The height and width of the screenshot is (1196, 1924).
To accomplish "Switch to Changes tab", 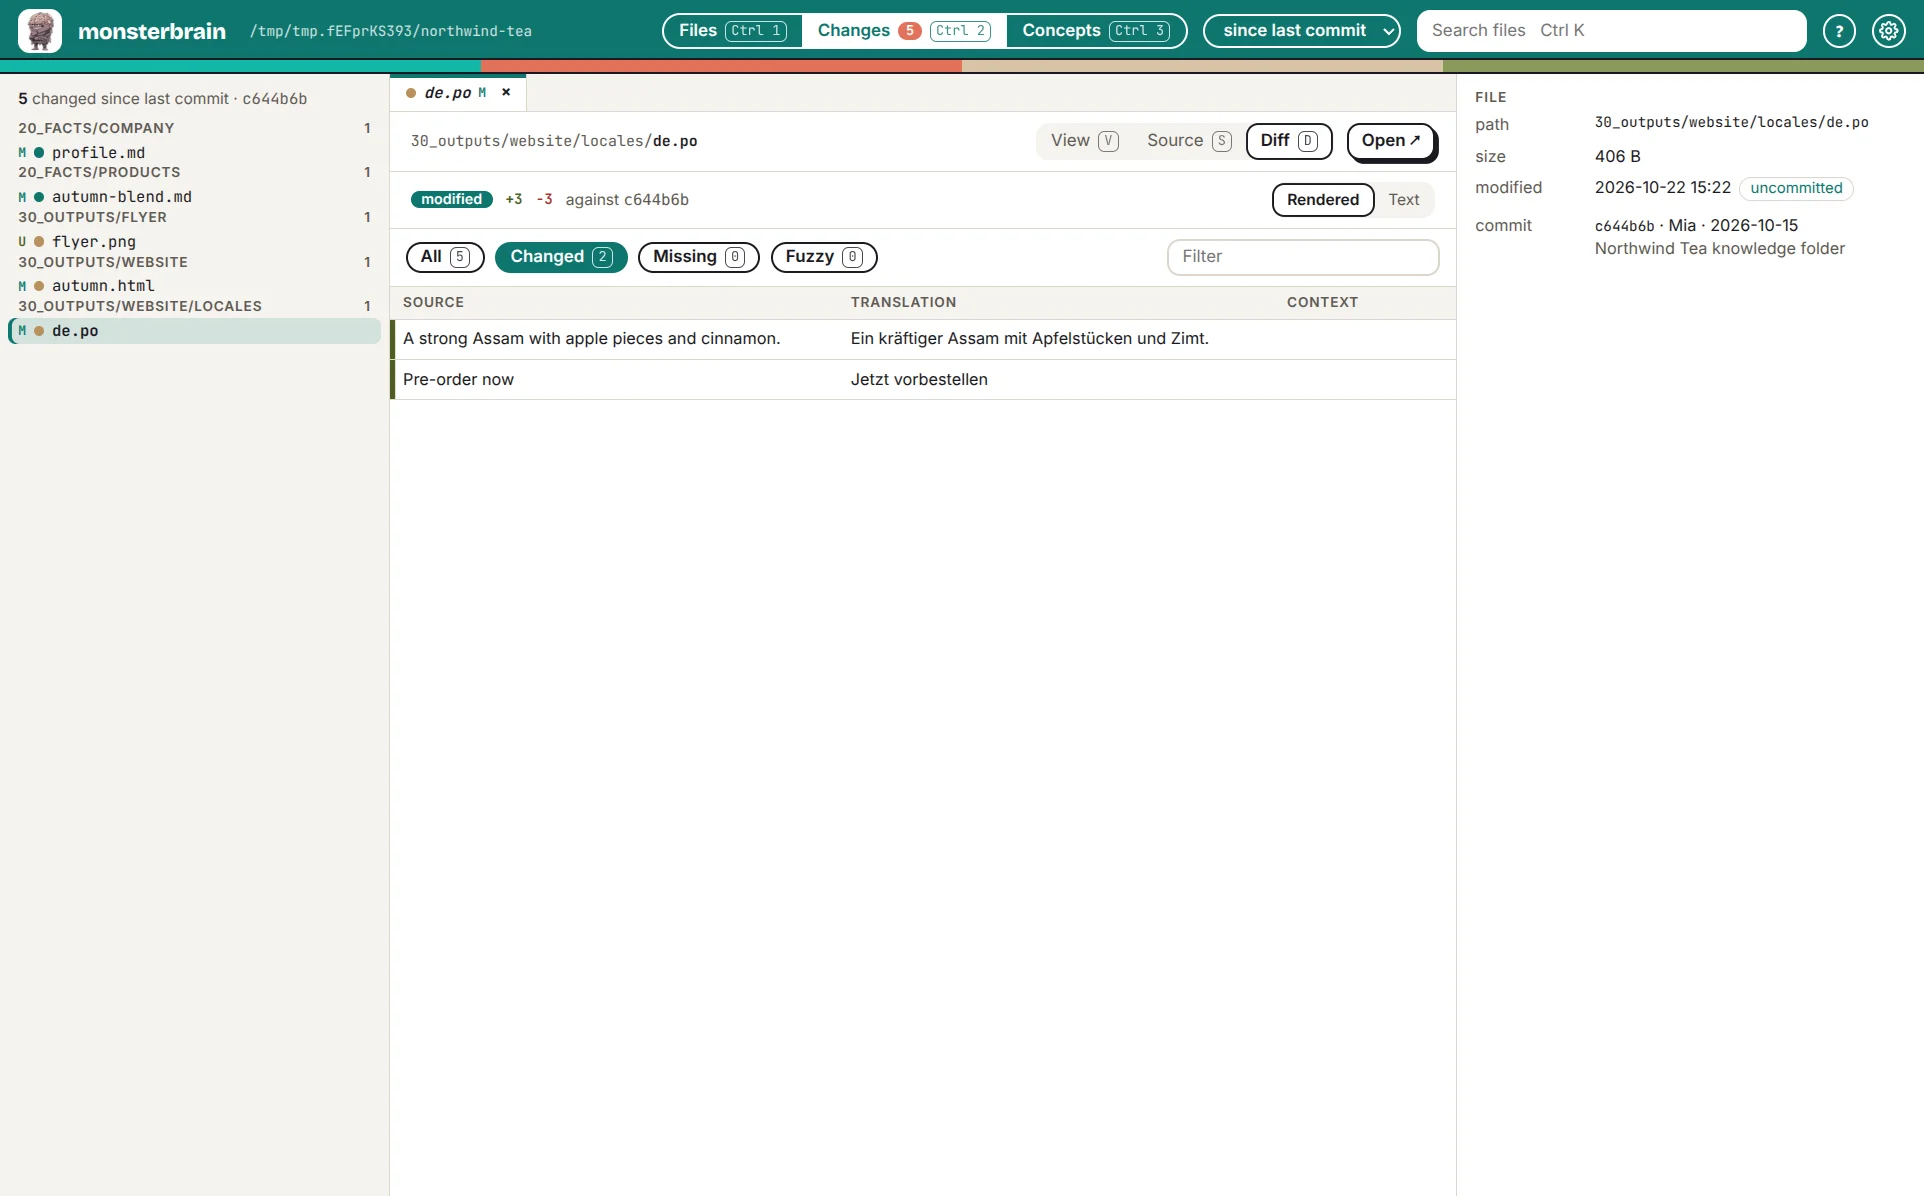I will coord(904,31).
